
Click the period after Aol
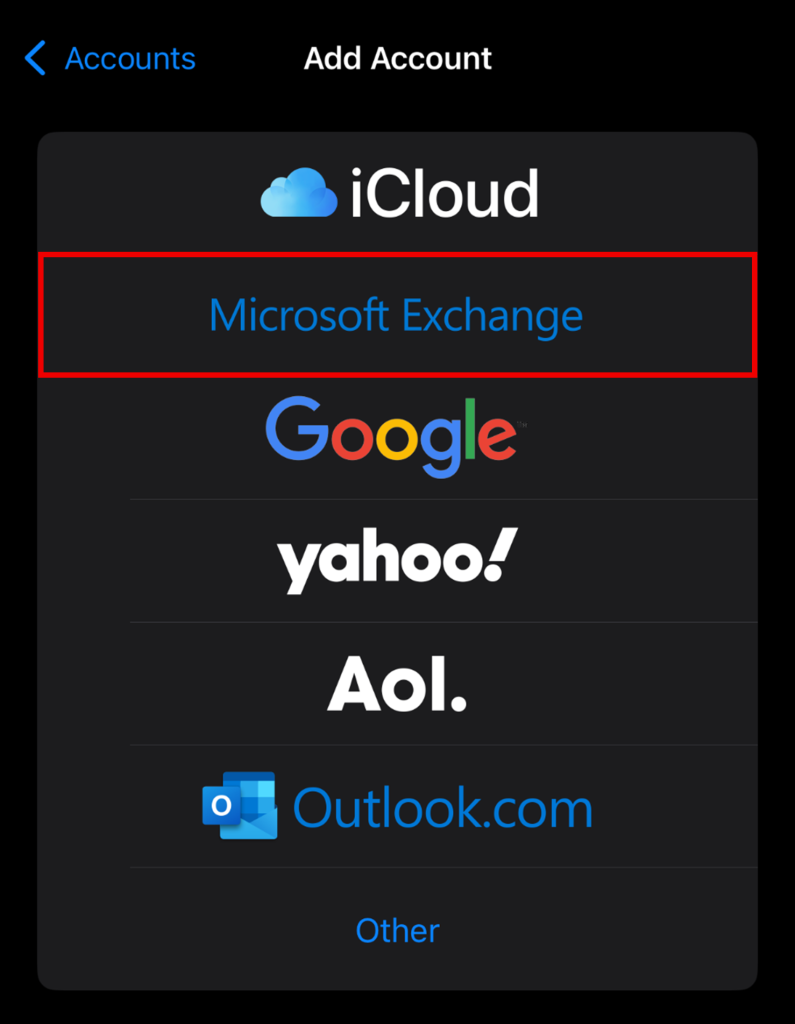coord(459,703)
